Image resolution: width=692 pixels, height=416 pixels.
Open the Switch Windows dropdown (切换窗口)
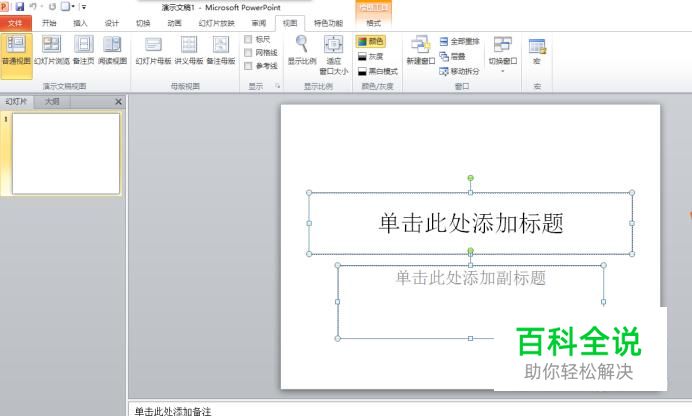(503, 55)
